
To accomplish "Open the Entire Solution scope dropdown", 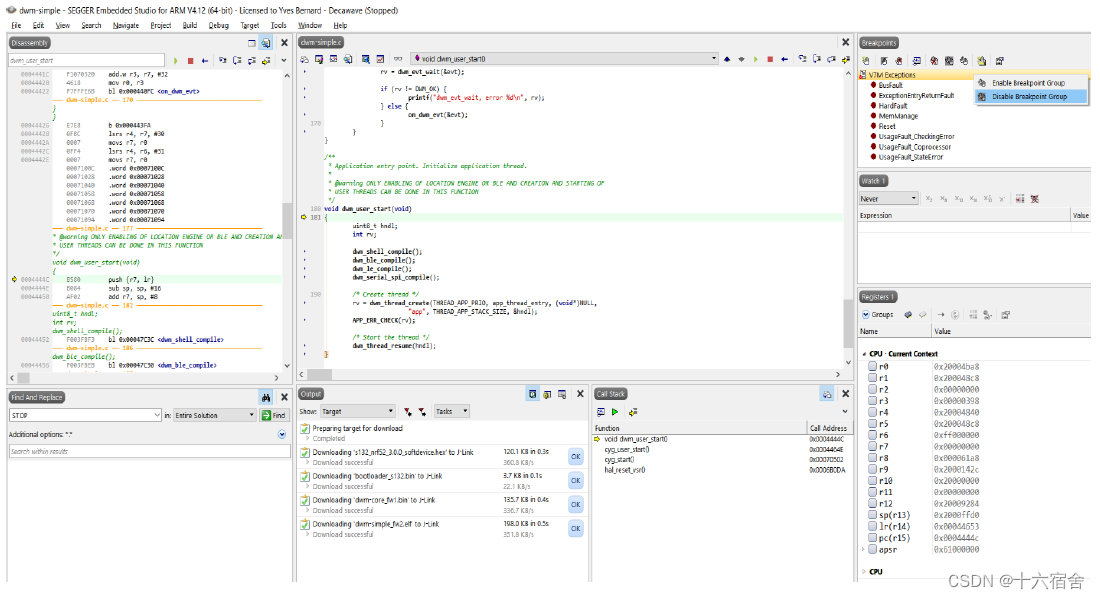I will (x=214, y=416).
